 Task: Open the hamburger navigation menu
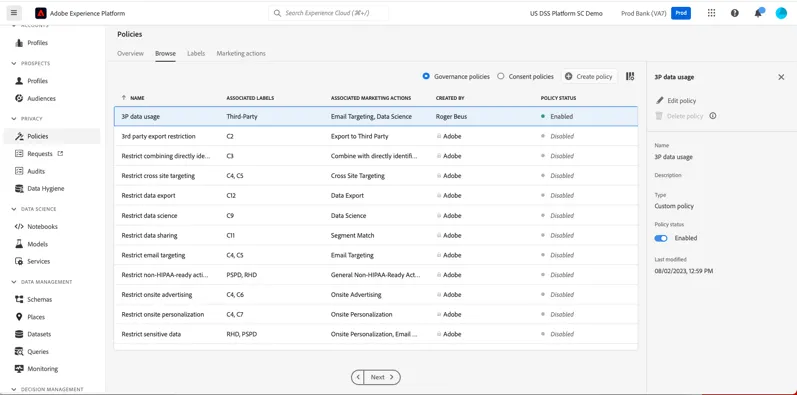point(14,13)
